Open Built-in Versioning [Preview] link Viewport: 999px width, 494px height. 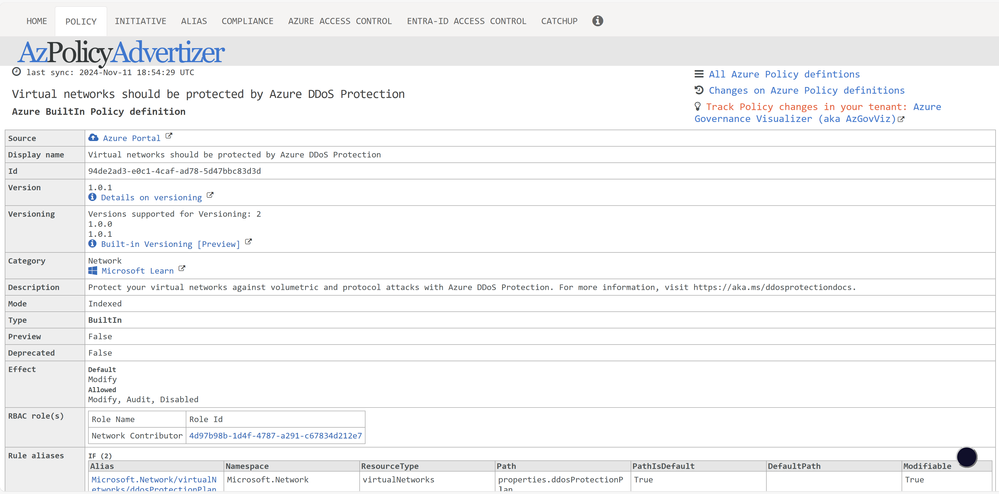pyautogui.click(x=170, y=244)
